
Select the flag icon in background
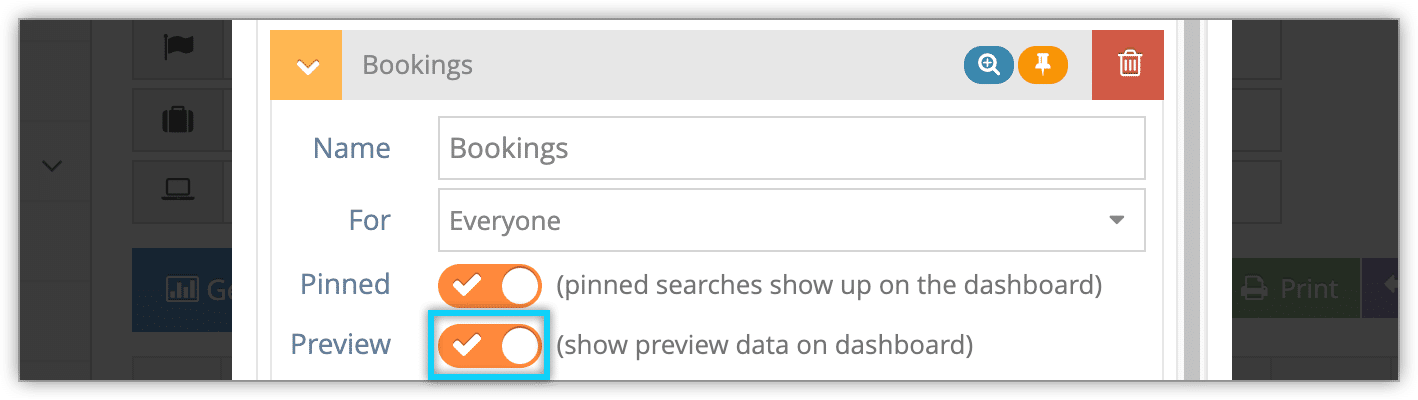[x=178, y=45]
